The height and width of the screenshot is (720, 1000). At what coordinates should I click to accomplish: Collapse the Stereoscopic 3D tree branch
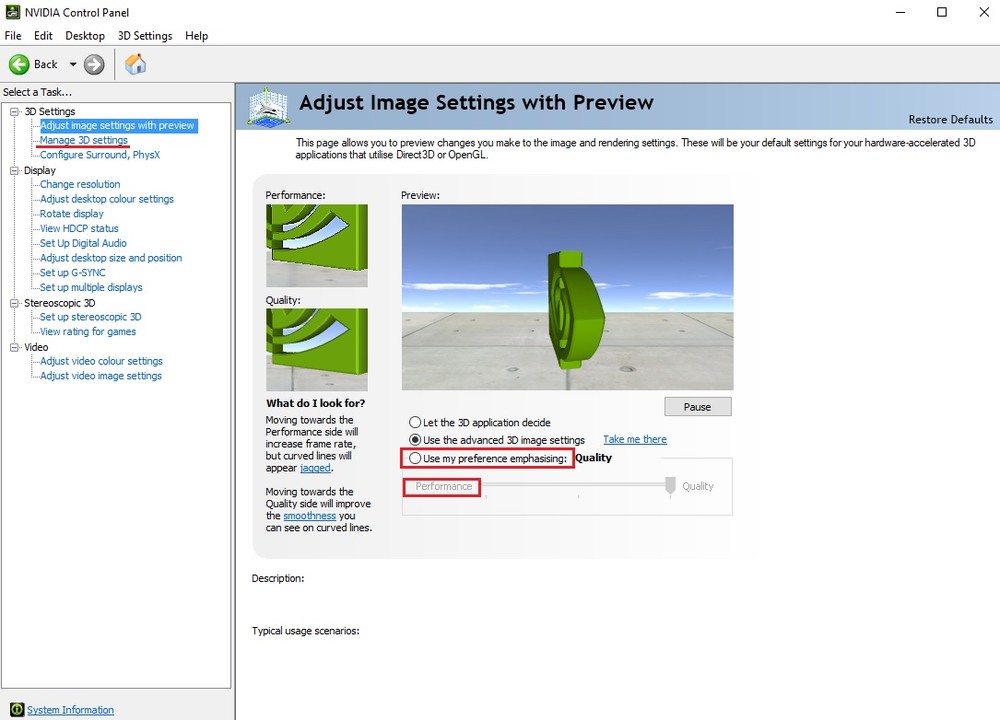click(x=15, y=302)
